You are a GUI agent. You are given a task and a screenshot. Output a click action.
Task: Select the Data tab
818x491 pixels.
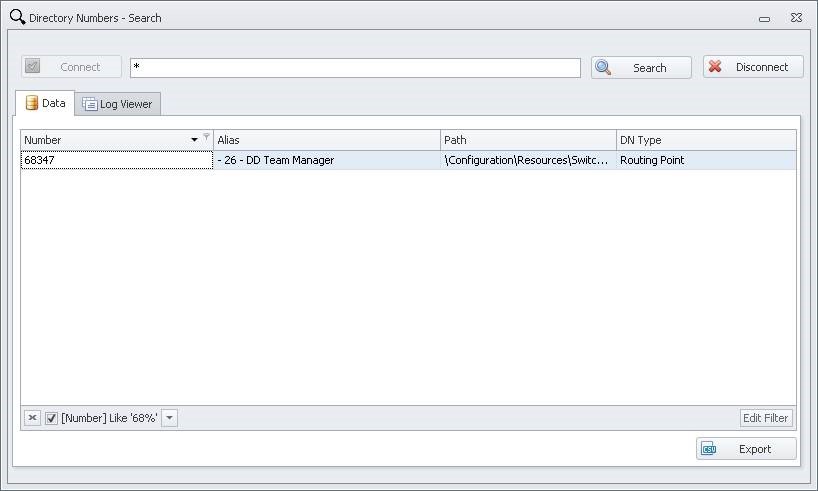coord(45,103)
